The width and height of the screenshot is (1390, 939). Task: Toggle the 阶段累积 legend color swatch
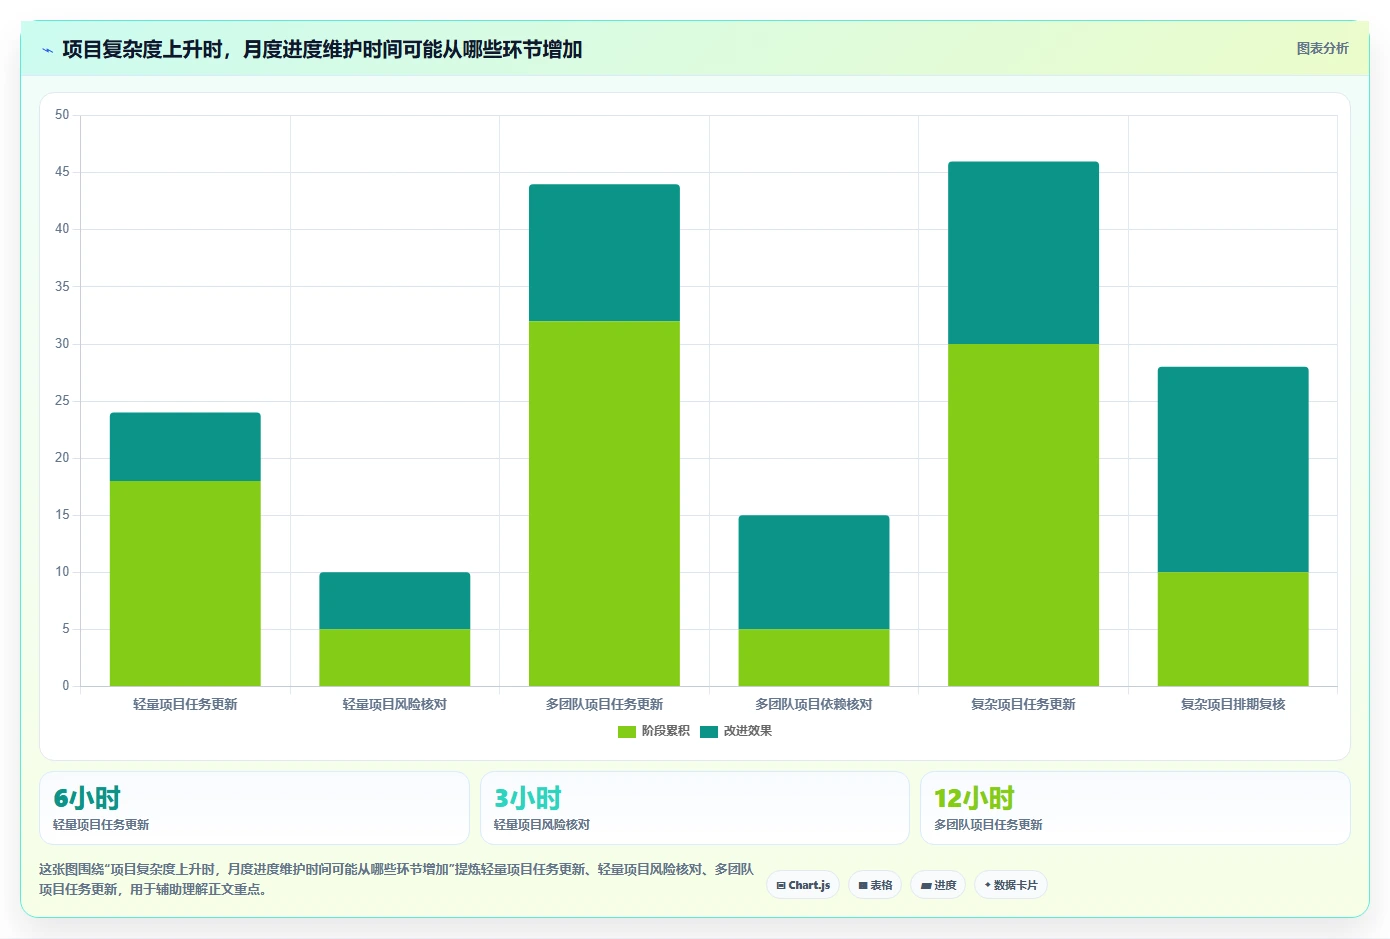click(x=627, y=732)
